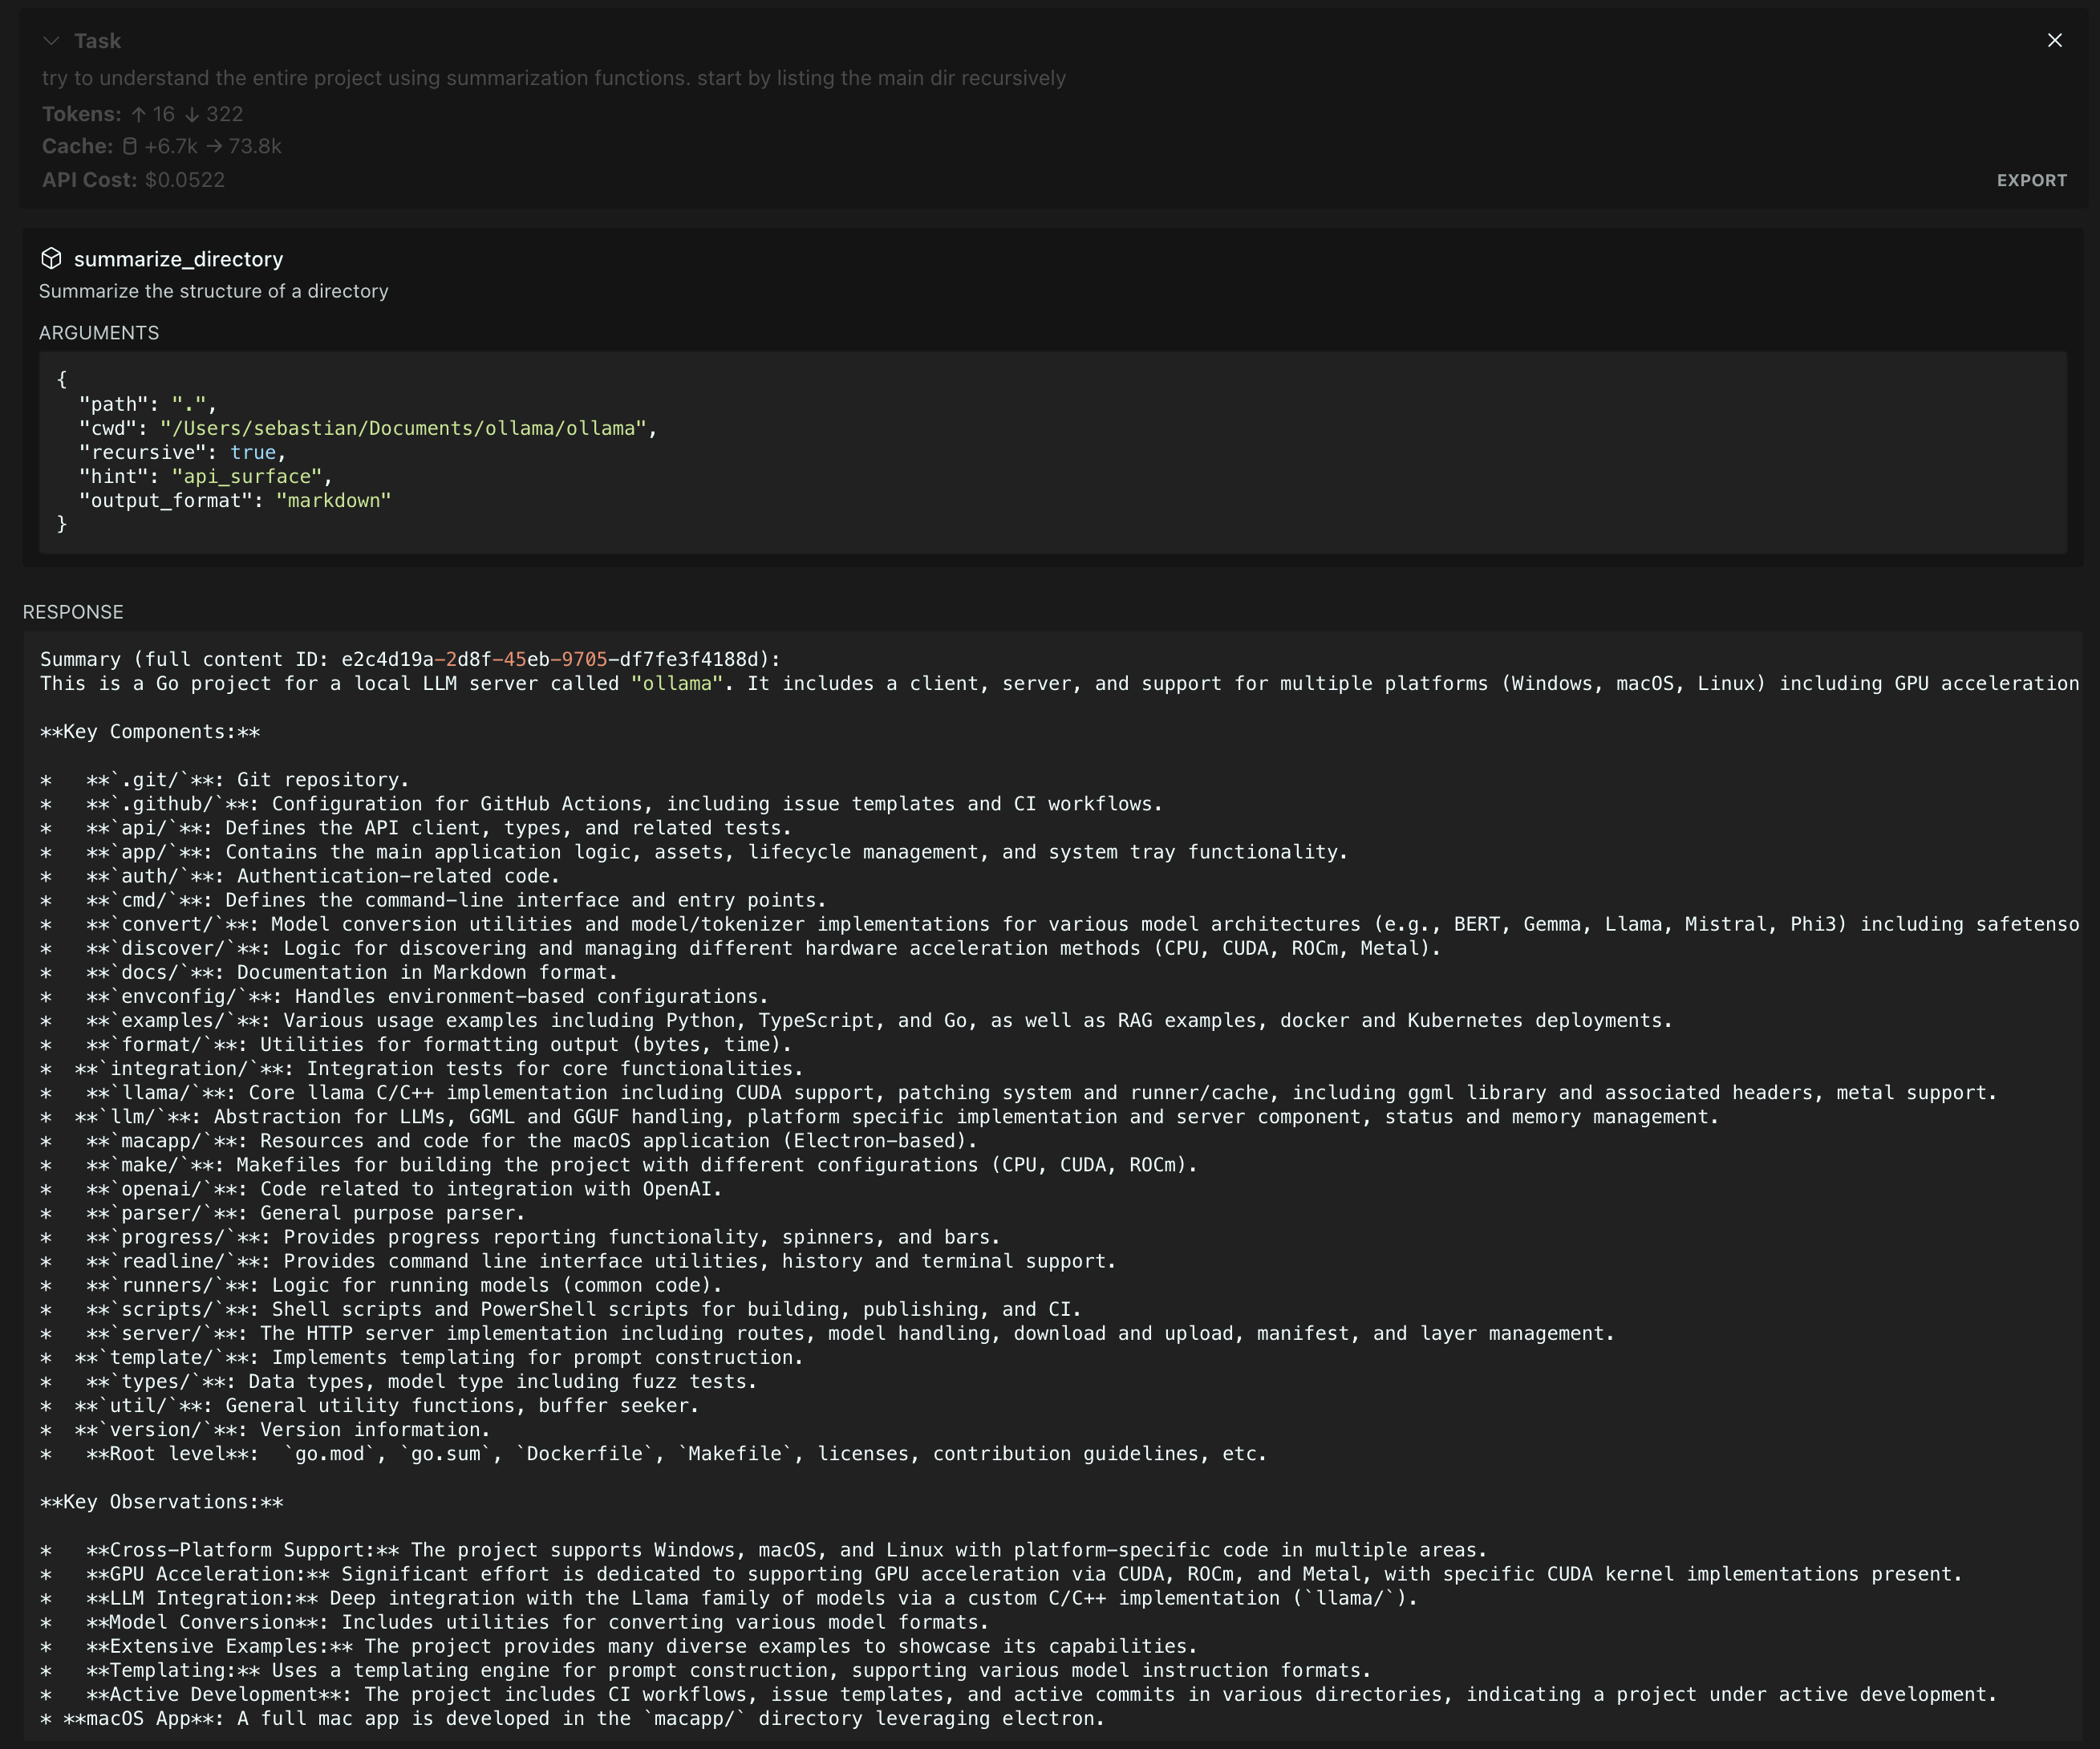Viewport: 2100px width, 1749px height.
Task: Collapse the Task header chevron
Action: pos(51,41)
